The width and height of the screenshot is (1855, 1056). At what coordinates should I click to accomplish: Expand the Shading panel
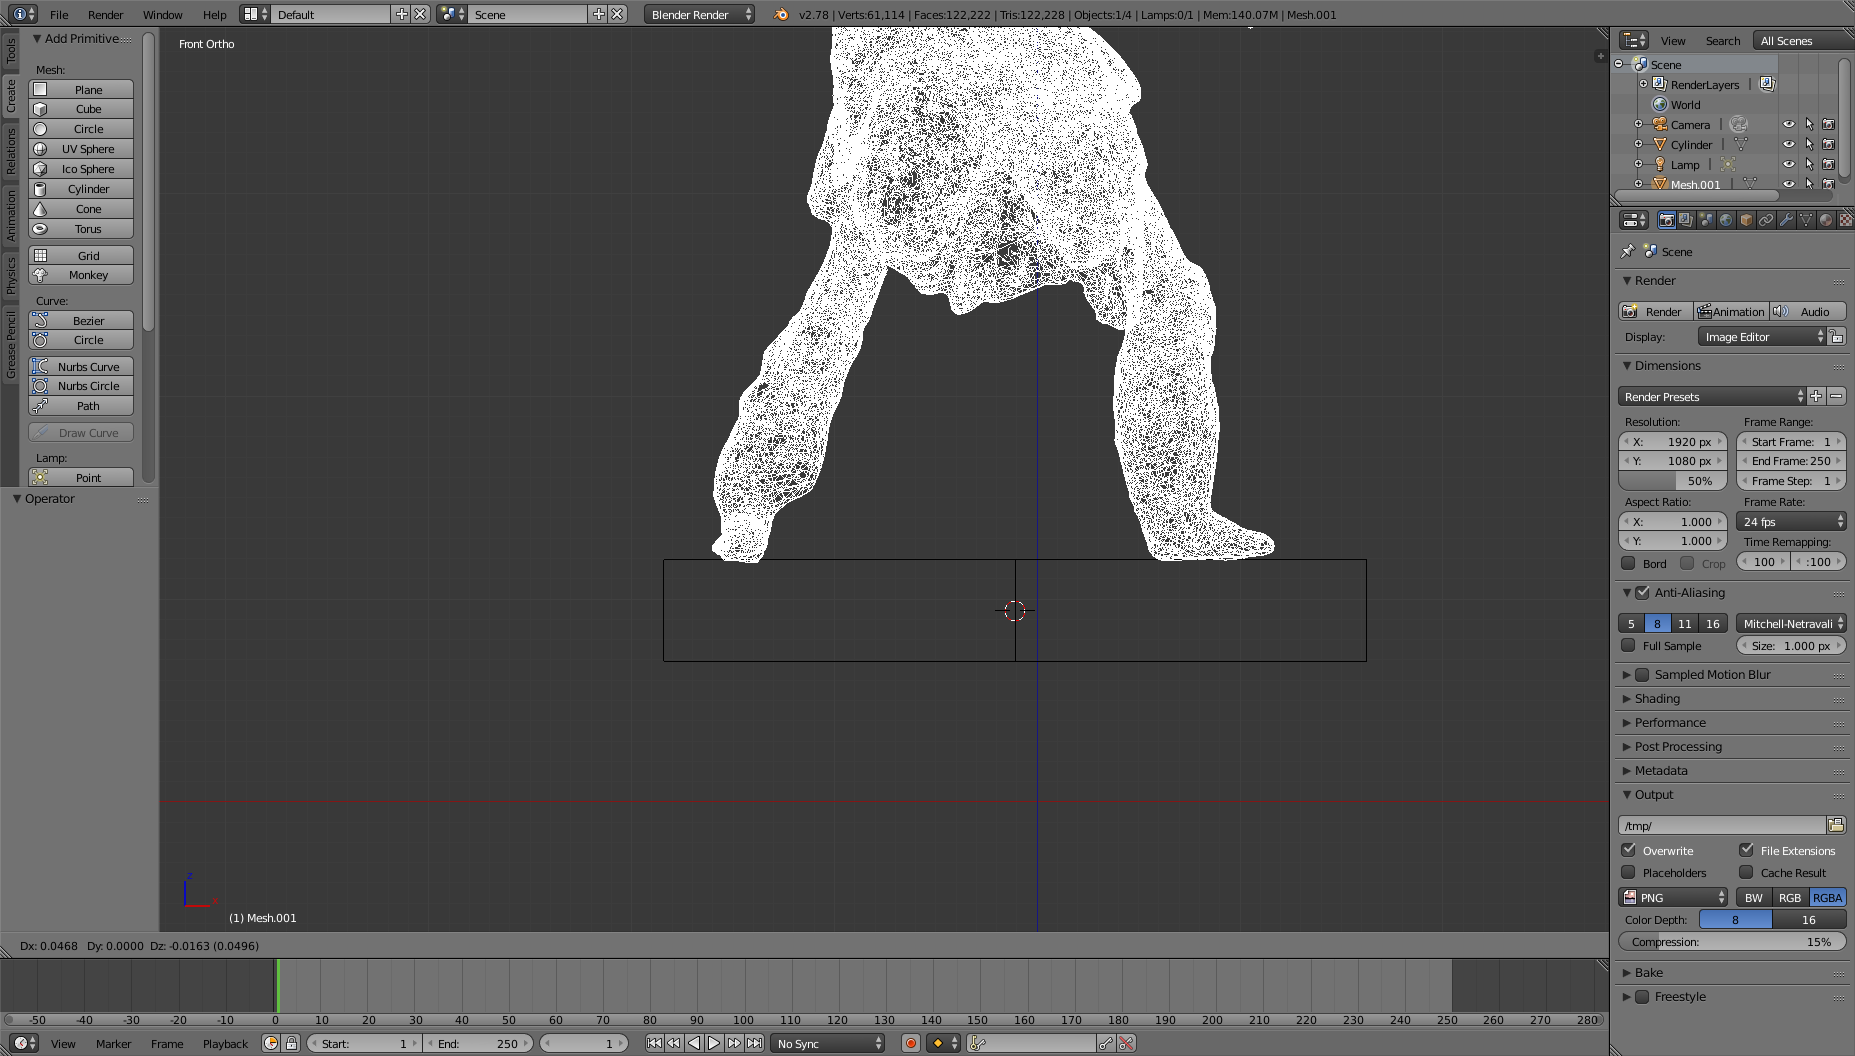pos(1658,698)
